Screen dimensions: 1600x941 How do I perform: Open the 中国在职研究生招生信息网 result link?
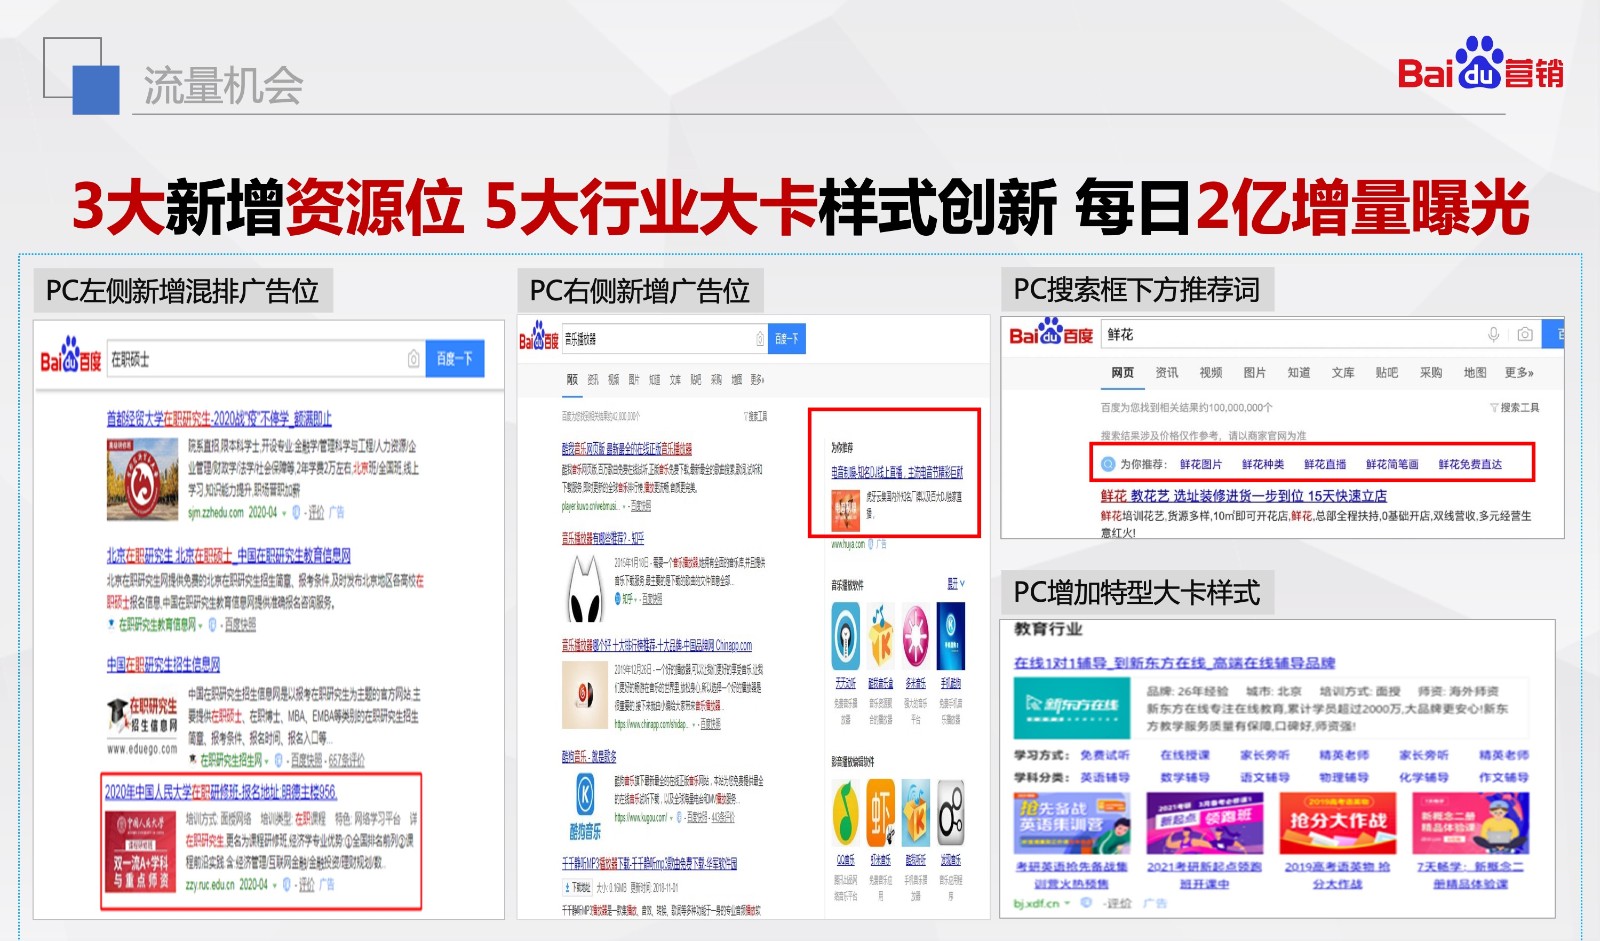coord(163,664)
